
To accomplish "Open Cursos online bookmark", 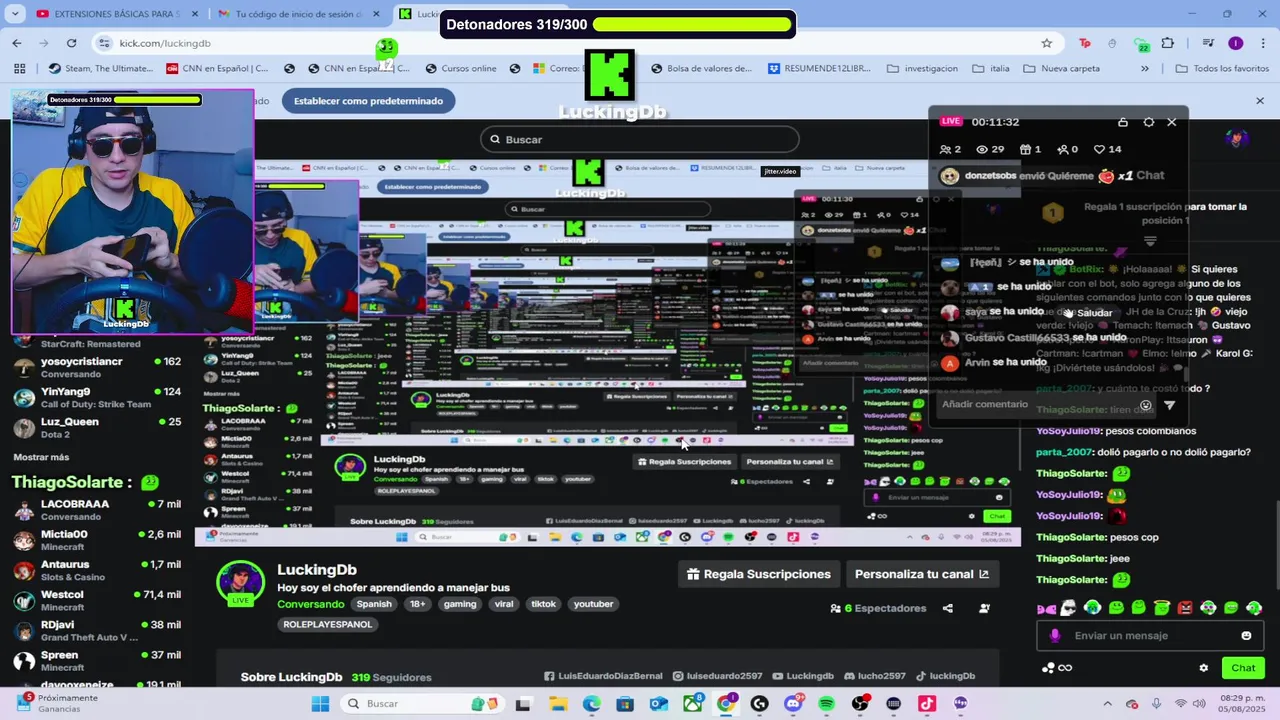I will [x=461, y=69].
